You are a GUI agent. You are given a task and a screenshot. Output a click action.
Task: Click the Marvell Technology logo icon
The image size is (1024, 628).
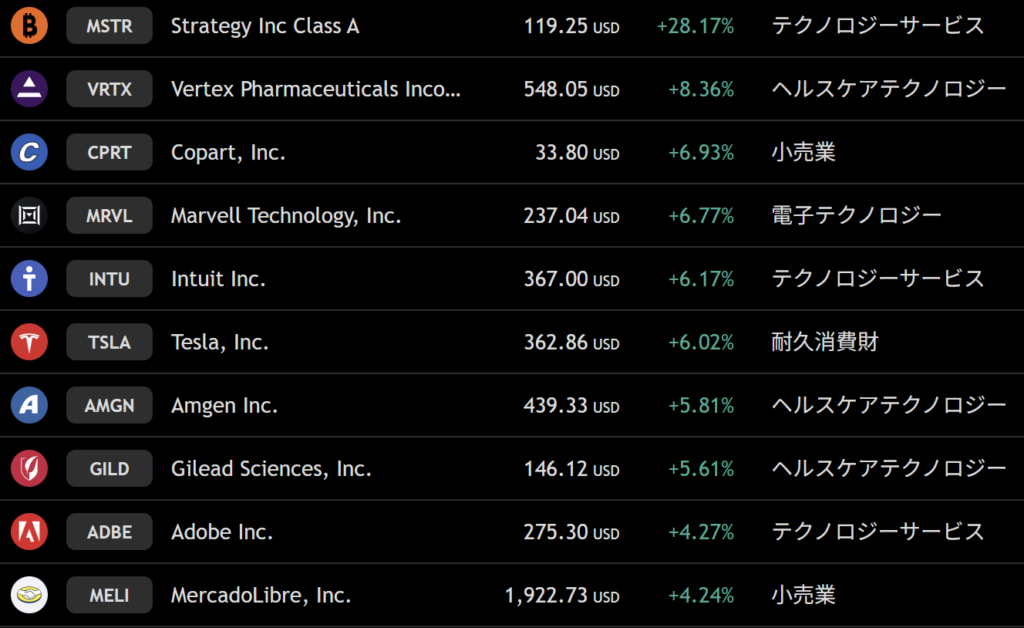click(29, 215)
